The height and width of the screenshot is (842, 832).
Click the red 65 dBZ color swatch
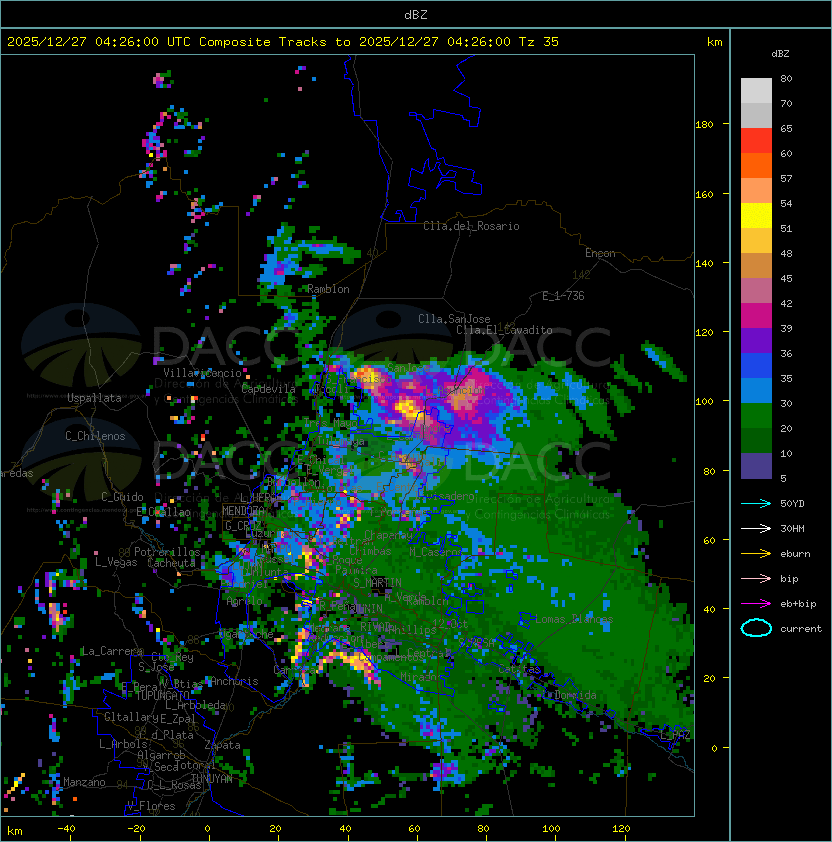pyautogui.click(x=756, y=141)
